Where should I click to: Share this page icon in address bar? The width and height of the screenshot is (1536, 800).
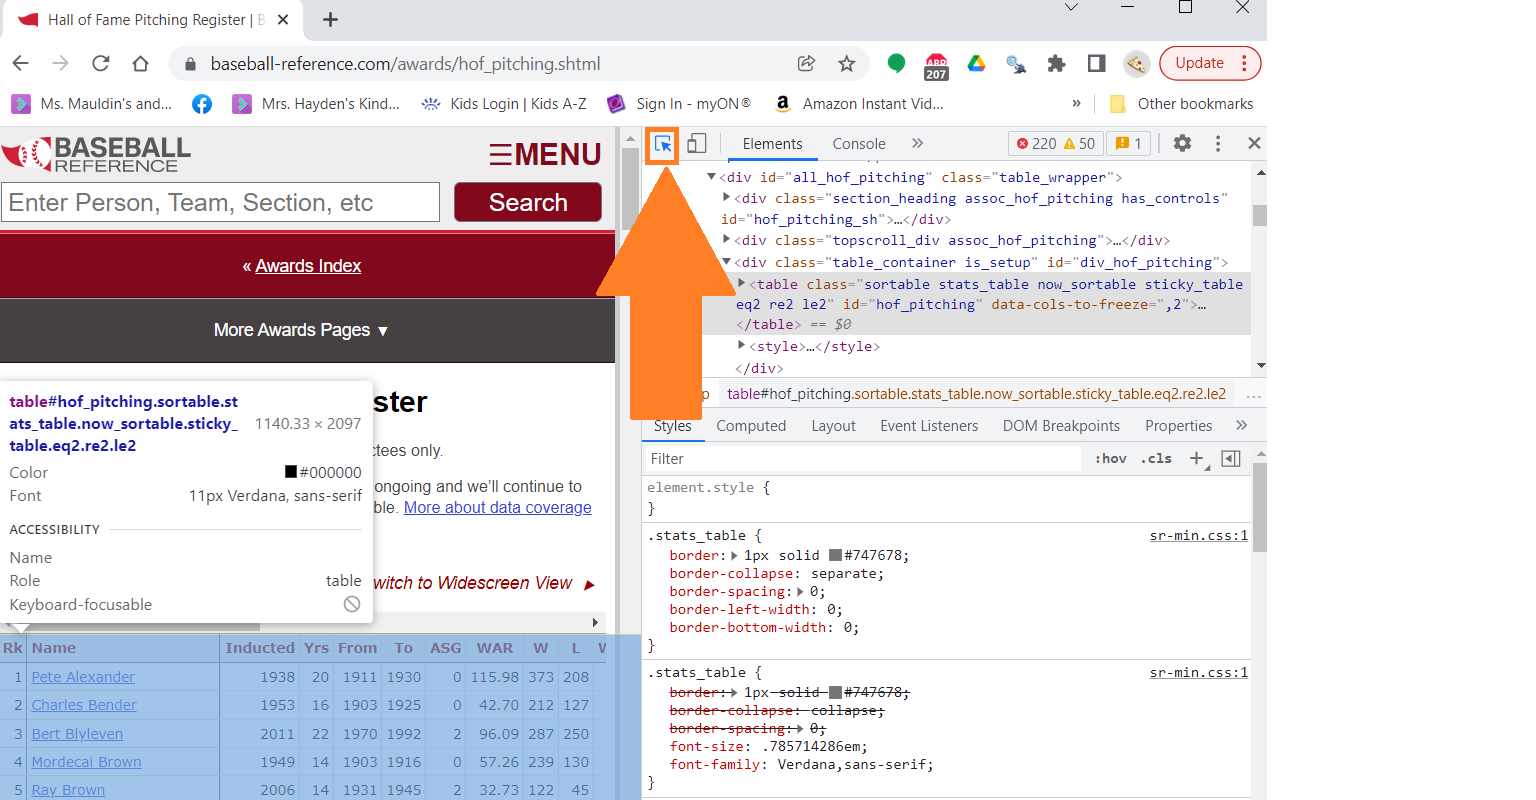(806, 63)
